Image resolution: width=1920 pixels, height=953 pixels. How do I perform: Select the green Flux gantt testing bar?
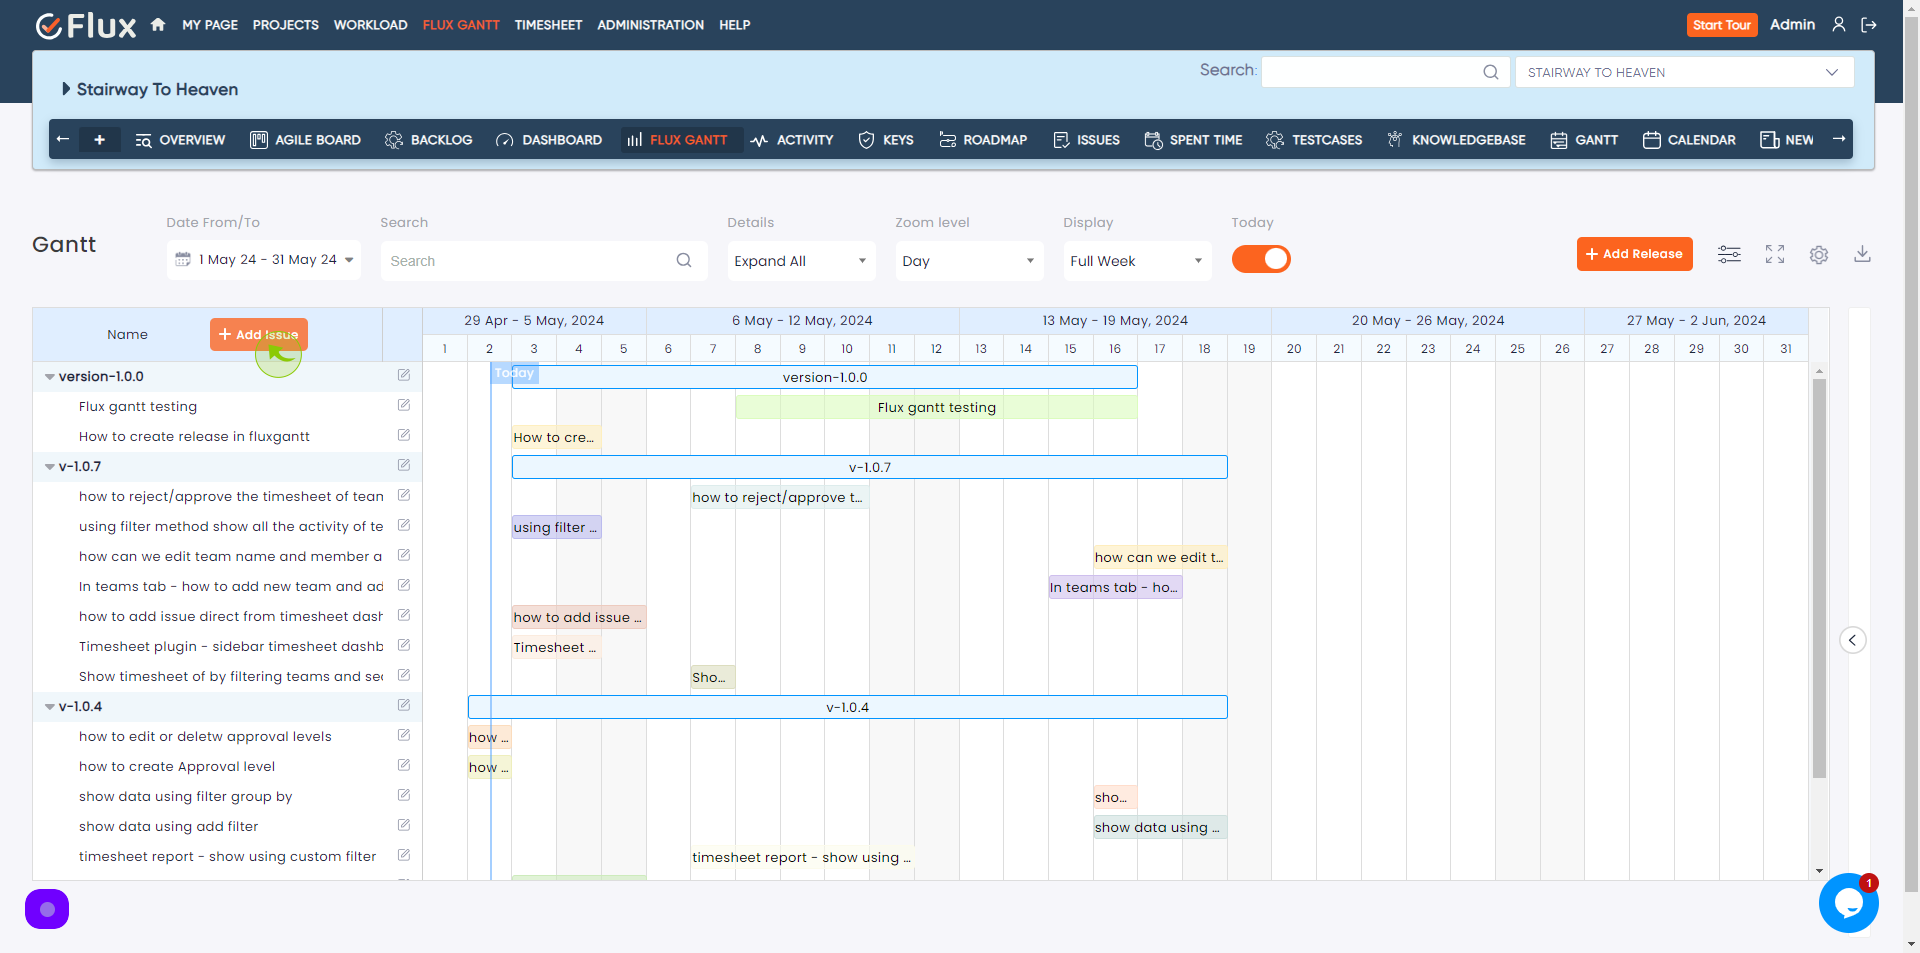[x=936, y=407]
